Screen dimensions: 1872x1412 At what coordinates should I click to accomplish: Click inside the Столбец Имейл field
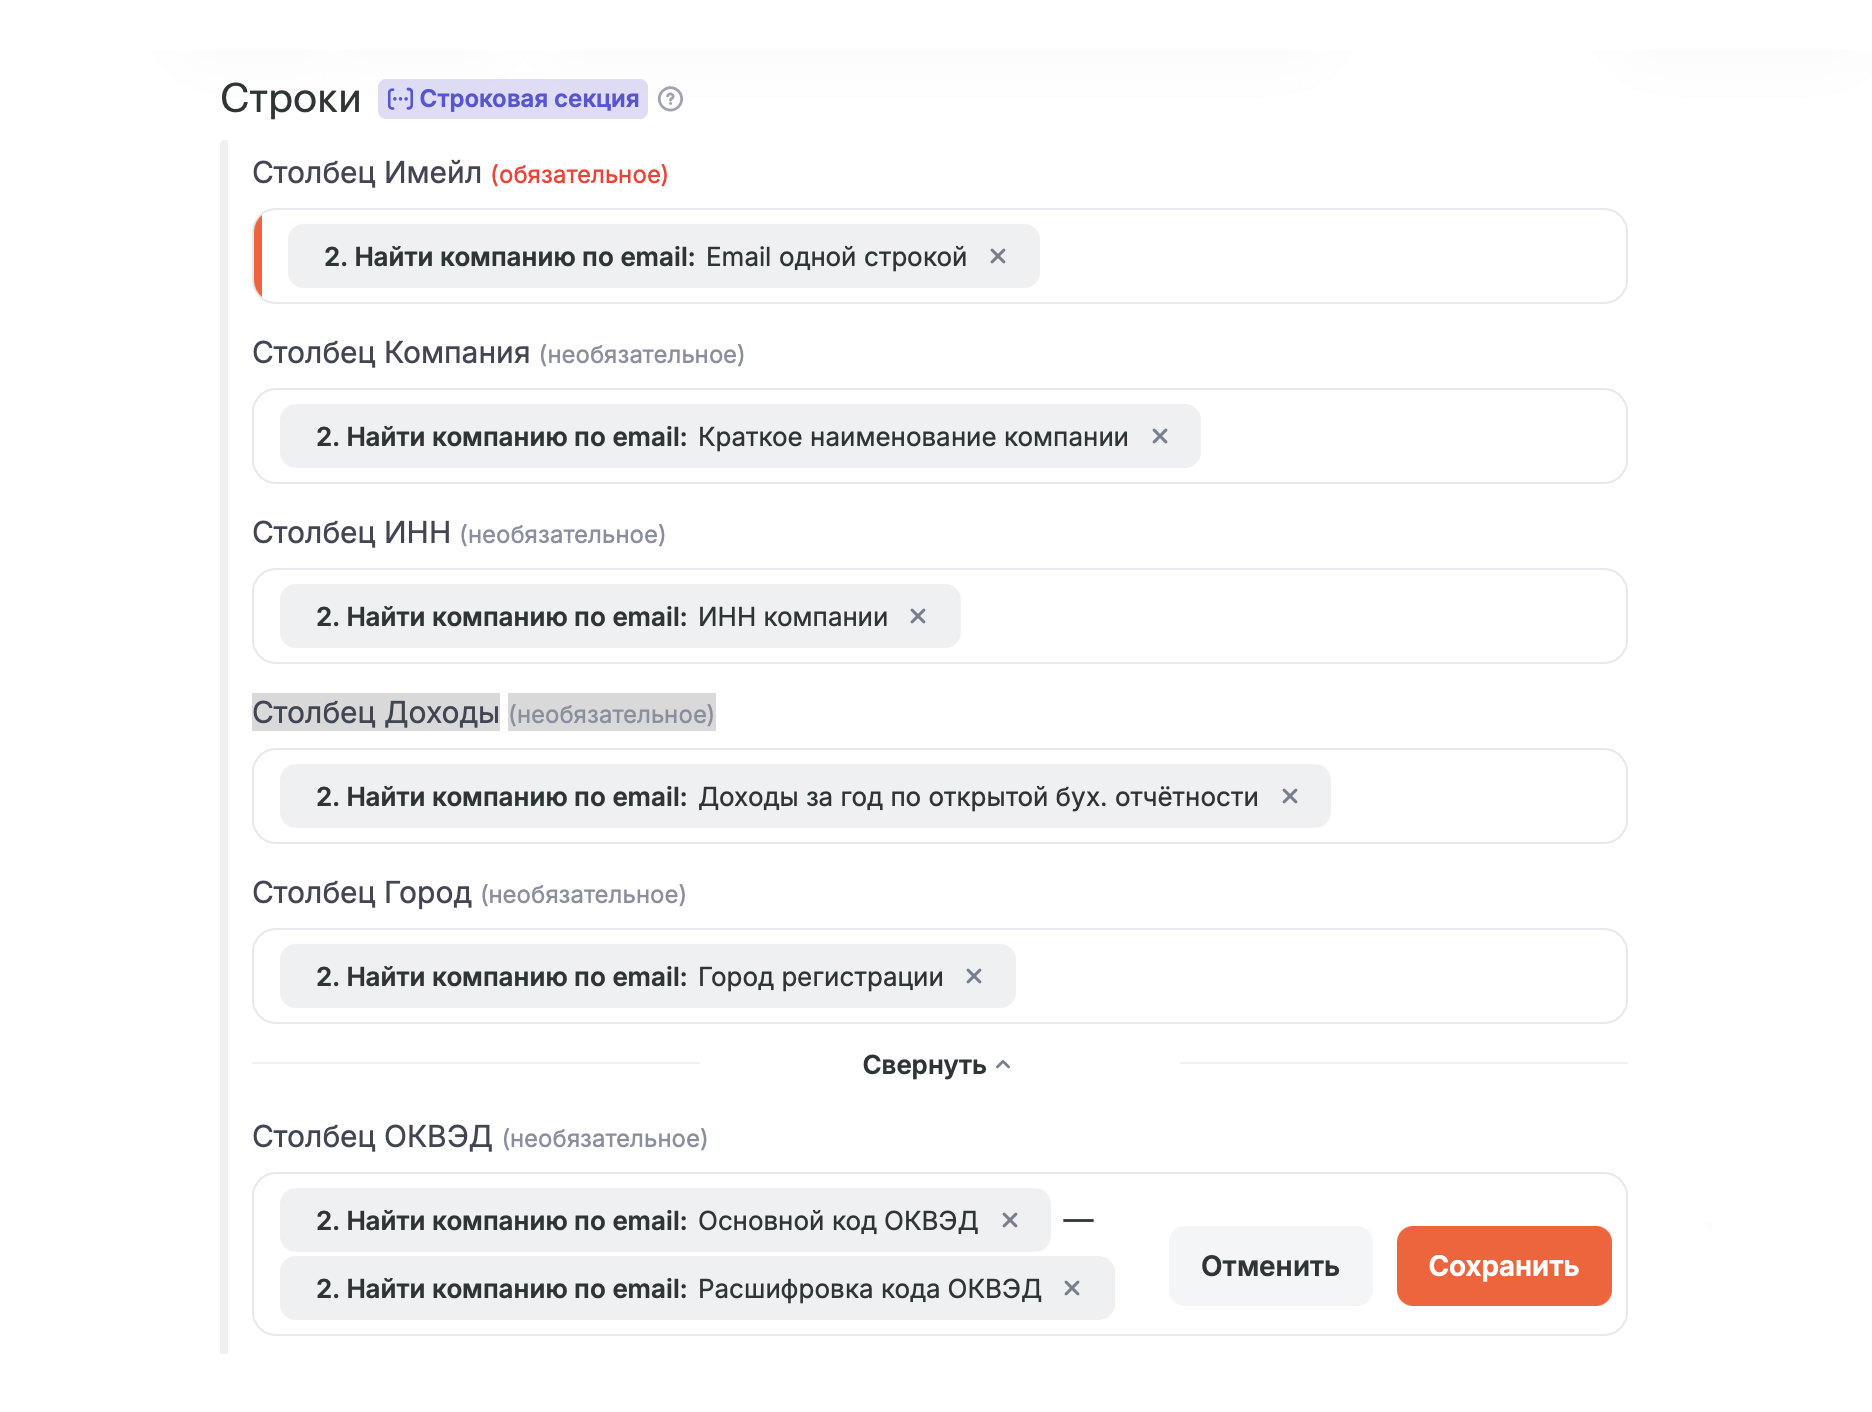click(1330, 257)
